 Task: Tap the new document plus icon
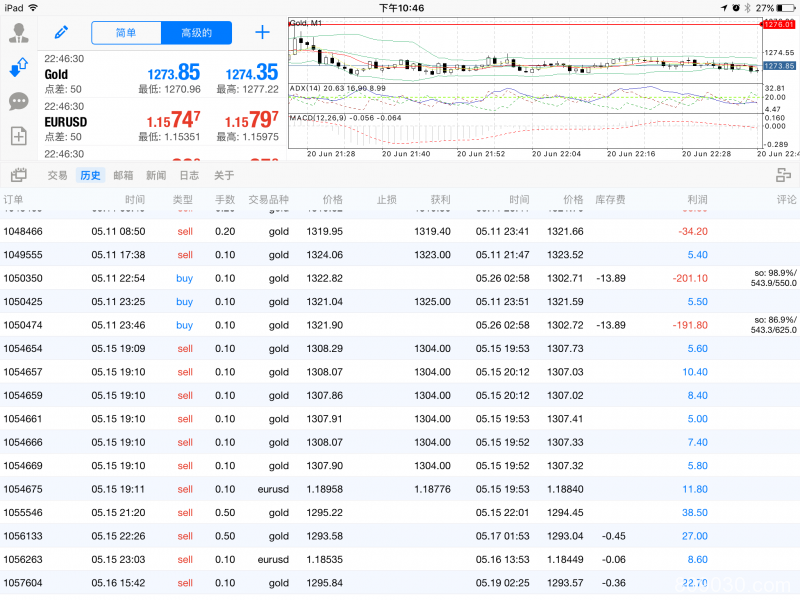click(x=19, y=136)
